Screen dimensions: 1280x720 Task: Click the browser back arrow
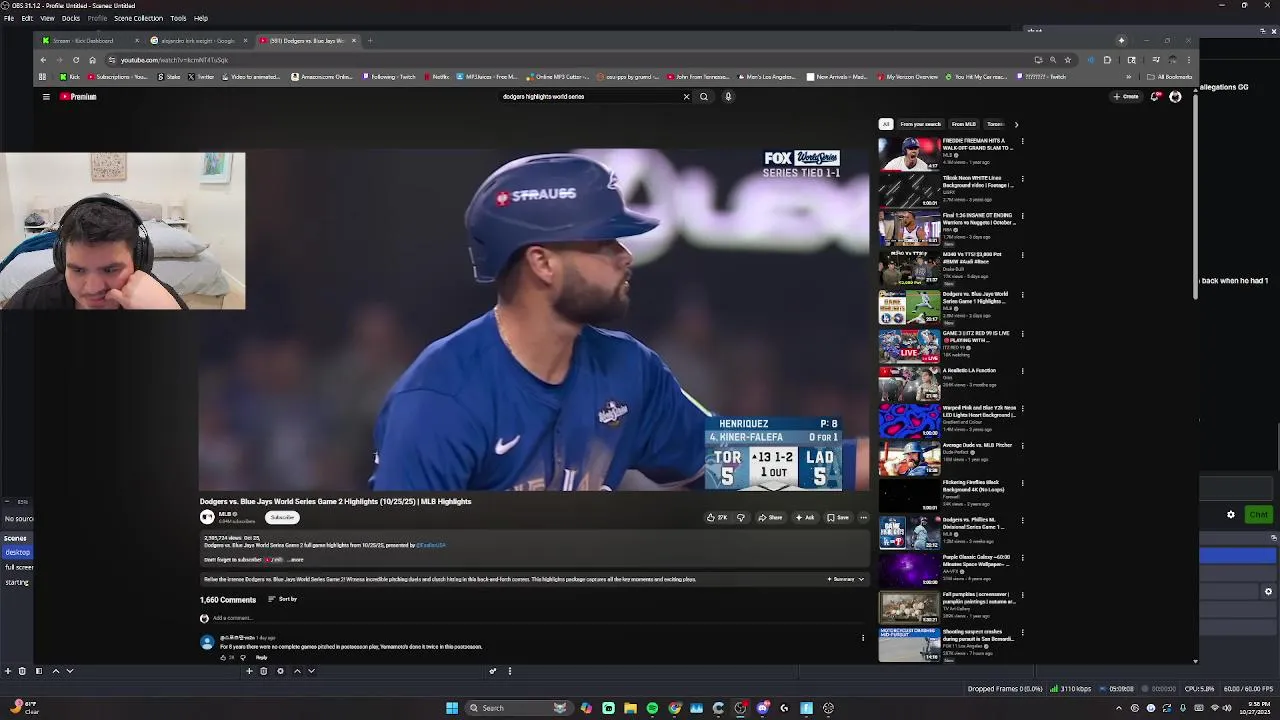pos(43,60)
